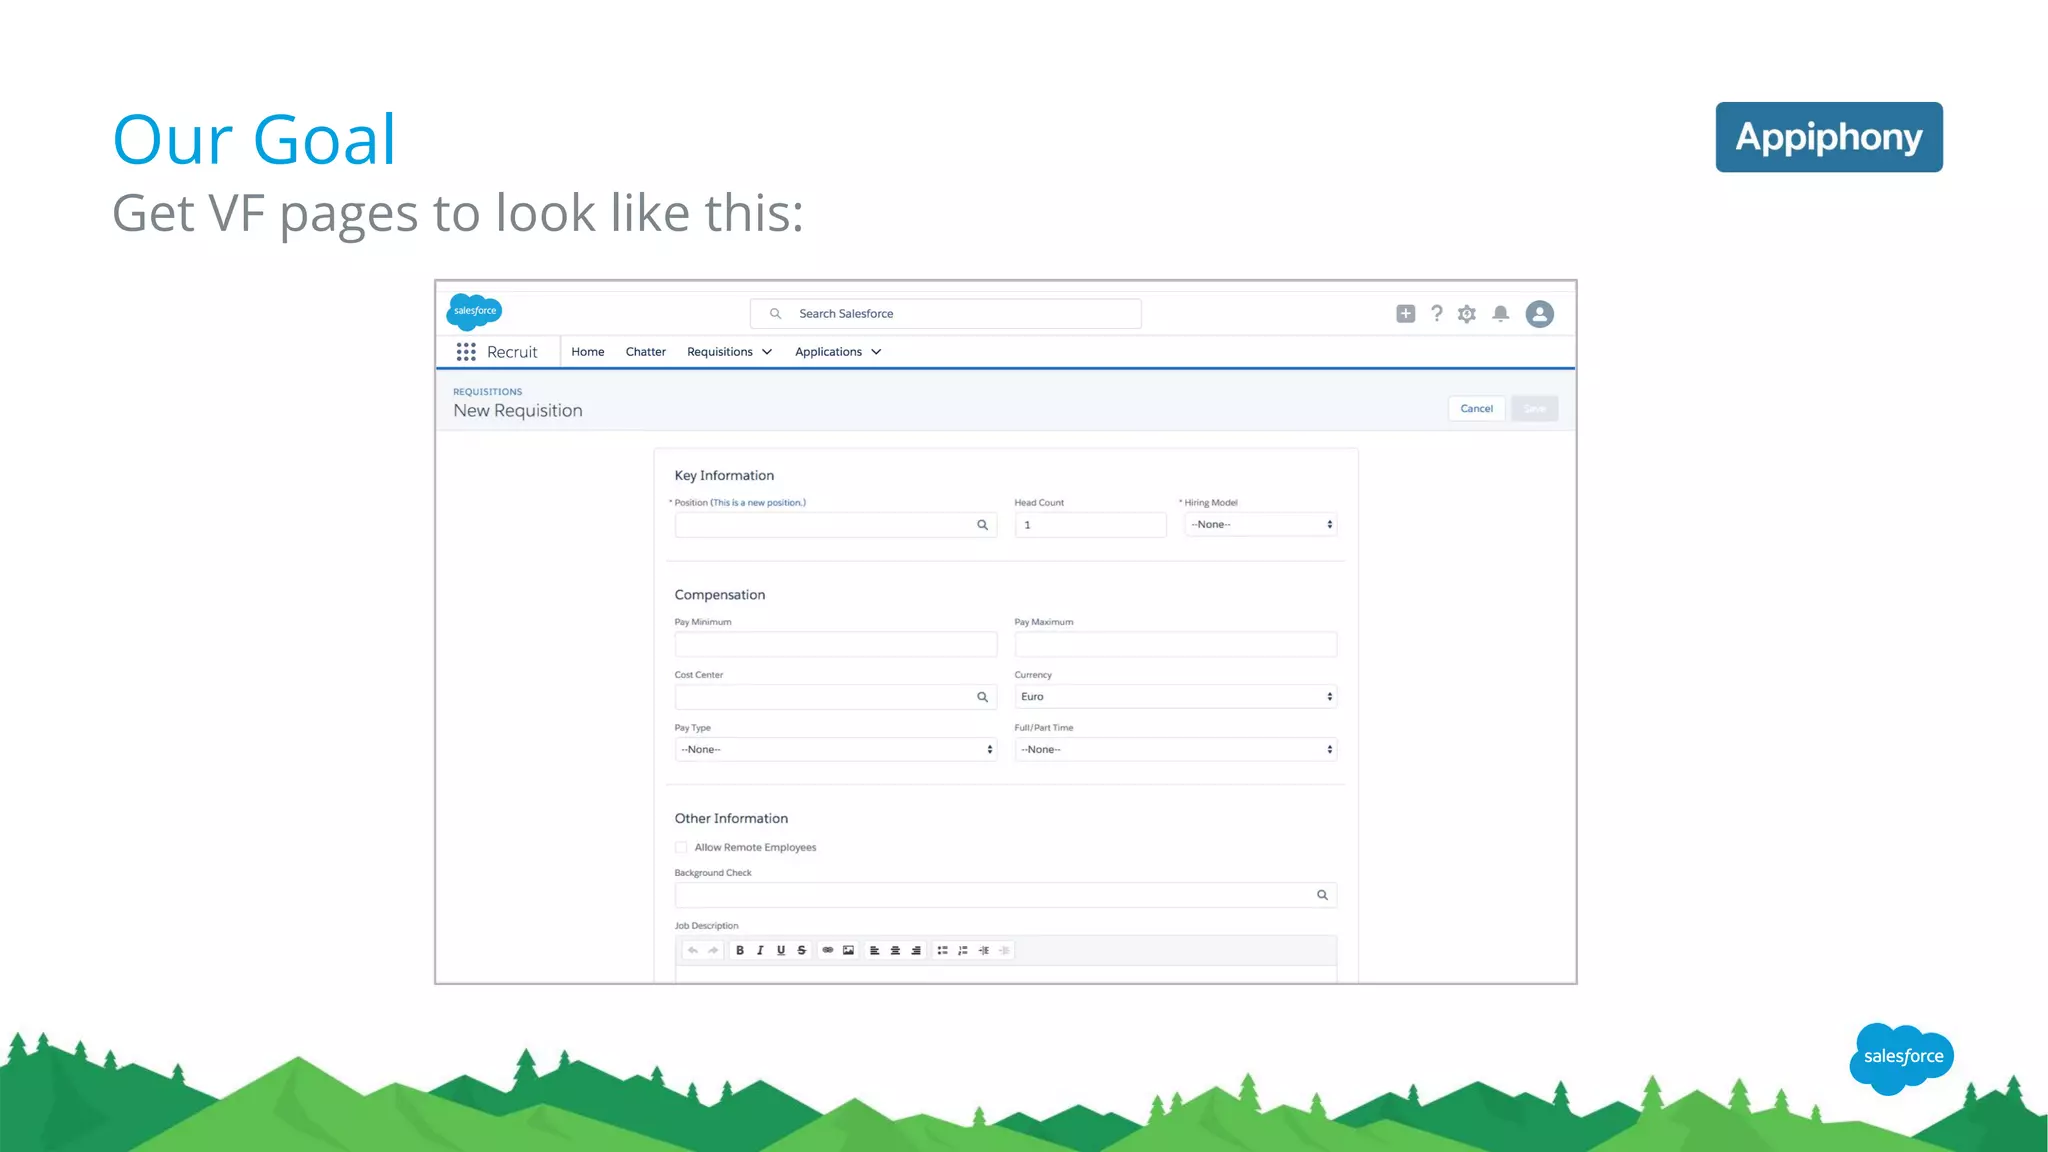Open the App Launcher grid icon

click(x=466, y=352)
